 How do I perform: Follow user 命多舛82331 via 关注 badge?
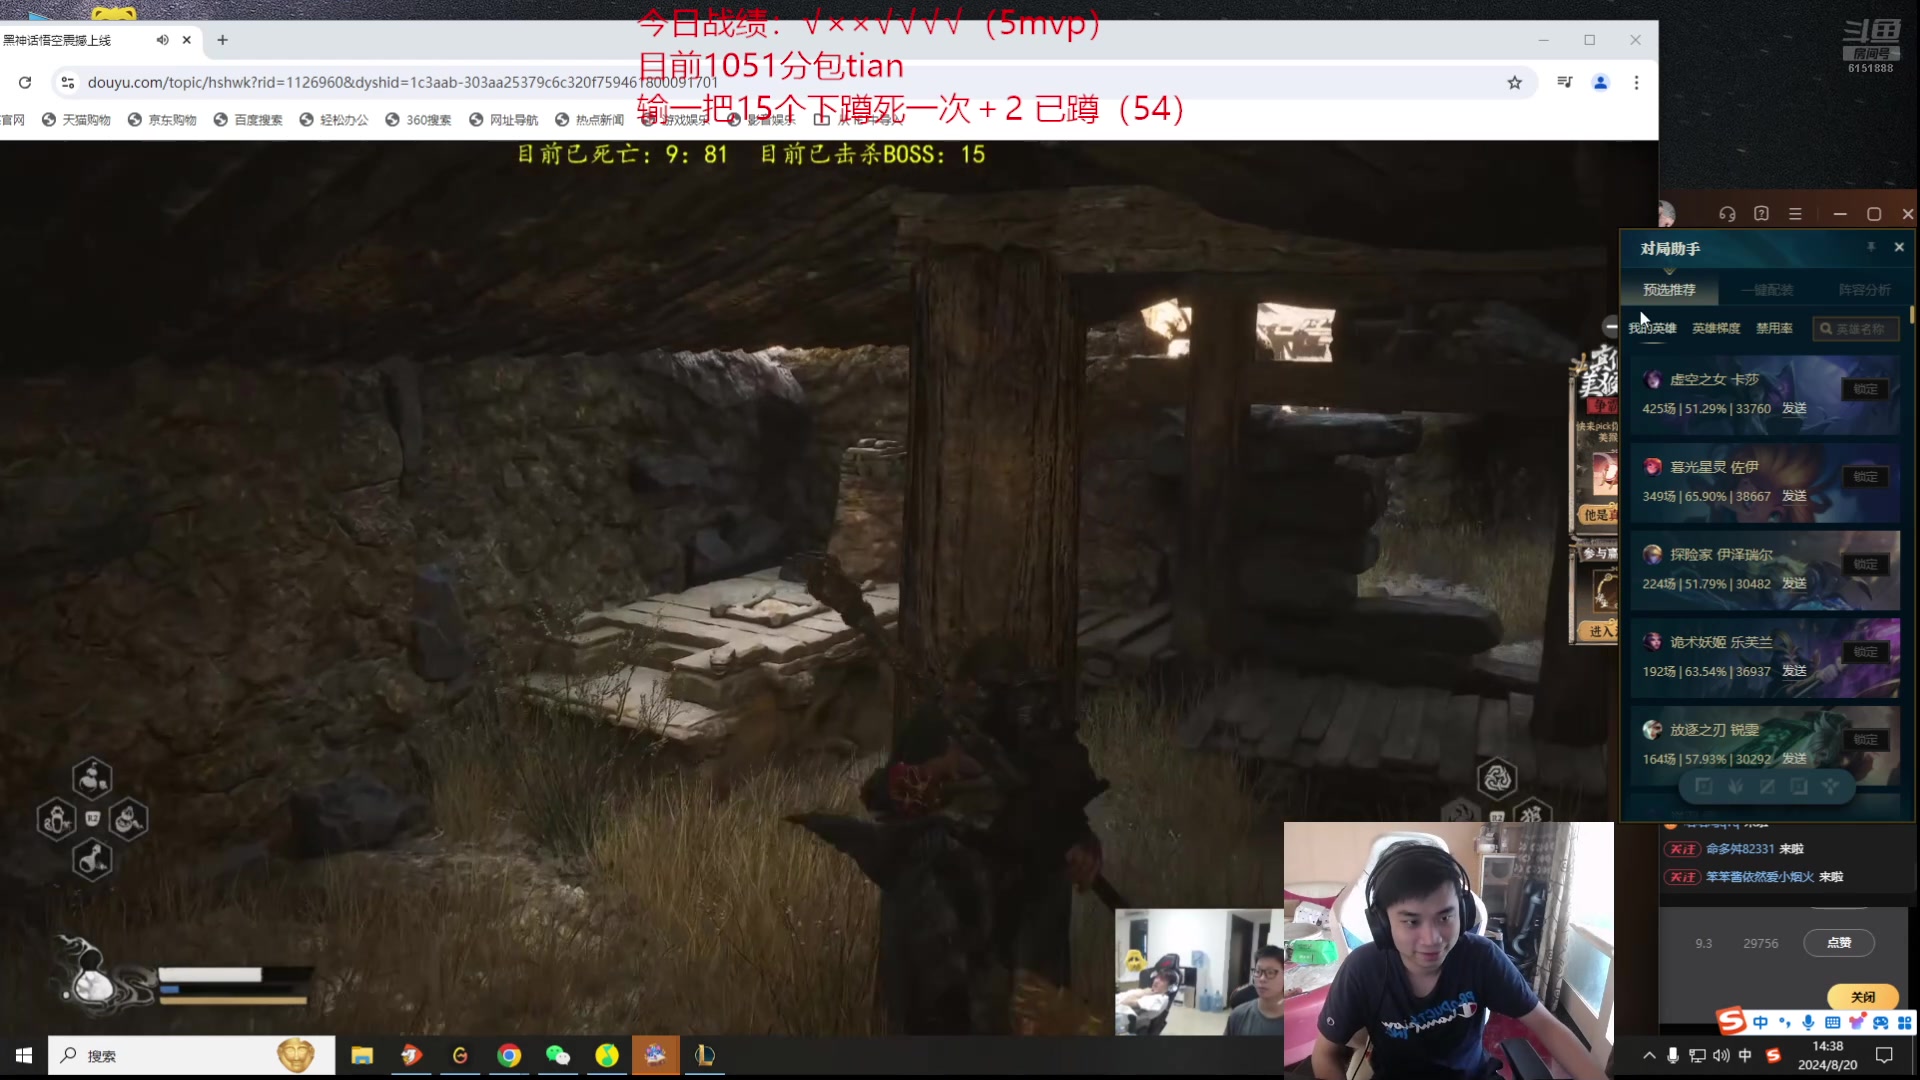click(1682, 849)
